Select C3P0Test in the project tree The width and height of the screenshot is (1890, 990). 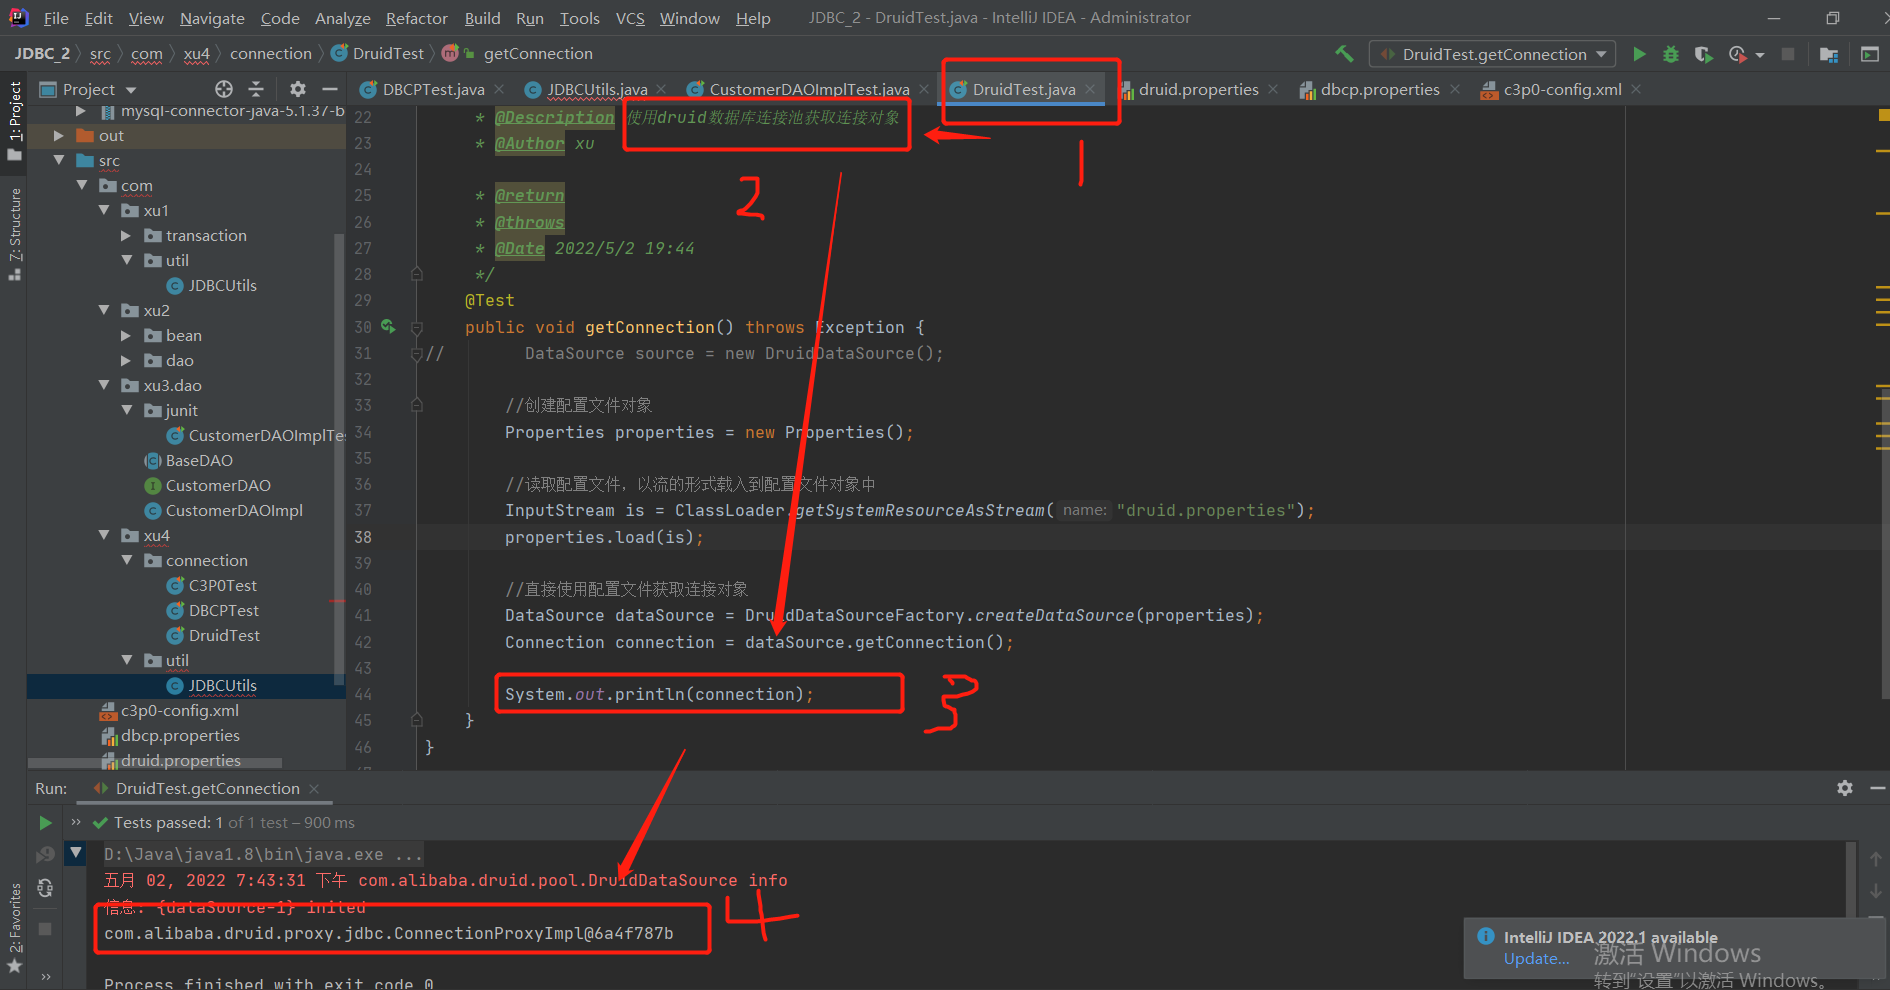(223, 585)
